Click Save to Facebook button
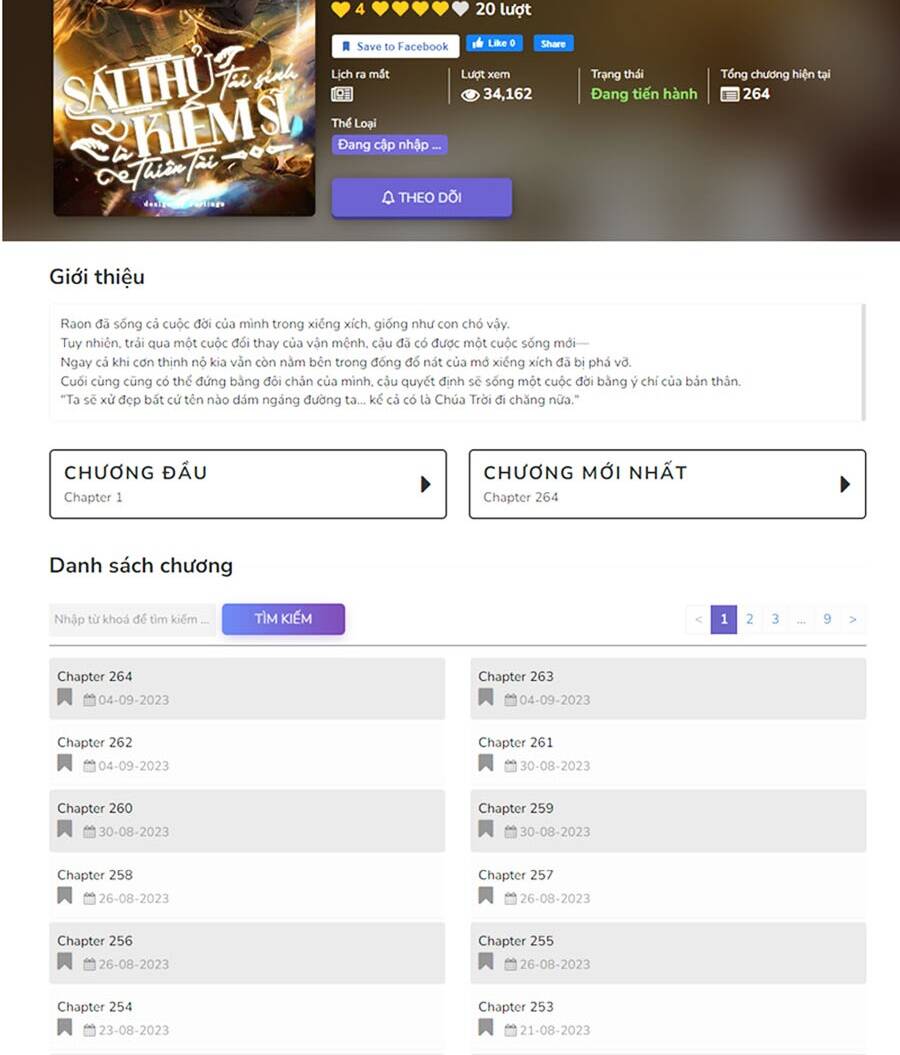The width and height of the screenshot is (900, 1055). pos(395,46)
